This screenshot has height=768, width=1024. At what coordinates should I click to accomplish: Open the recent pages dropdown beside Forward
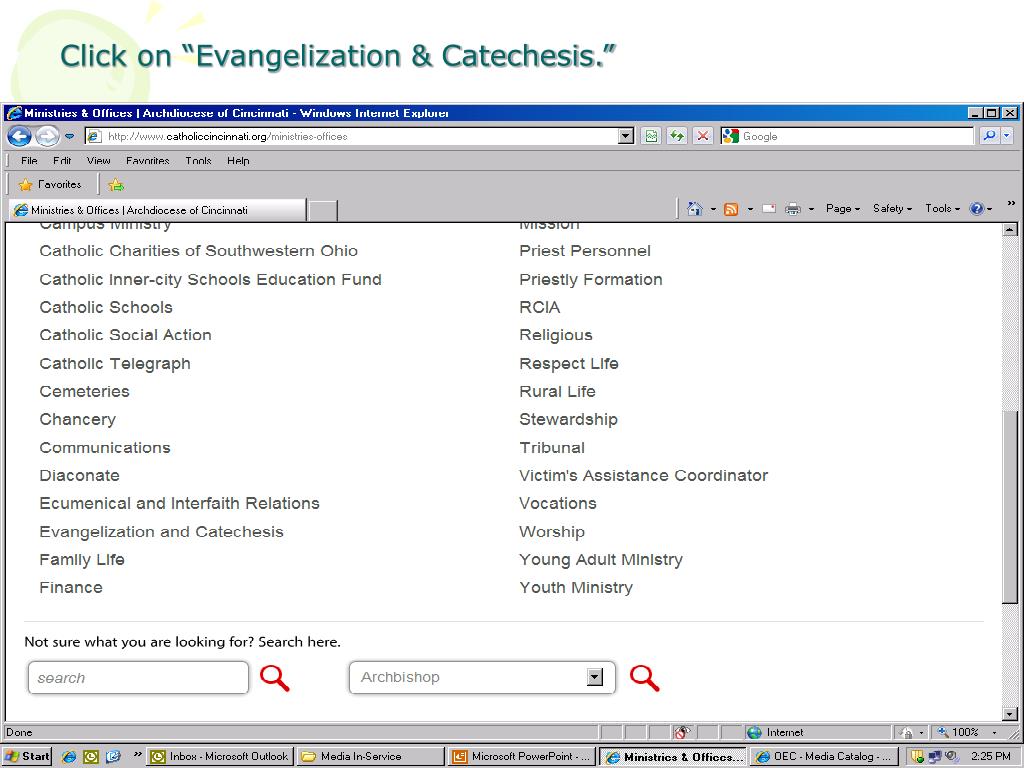(x=70, y=136)
